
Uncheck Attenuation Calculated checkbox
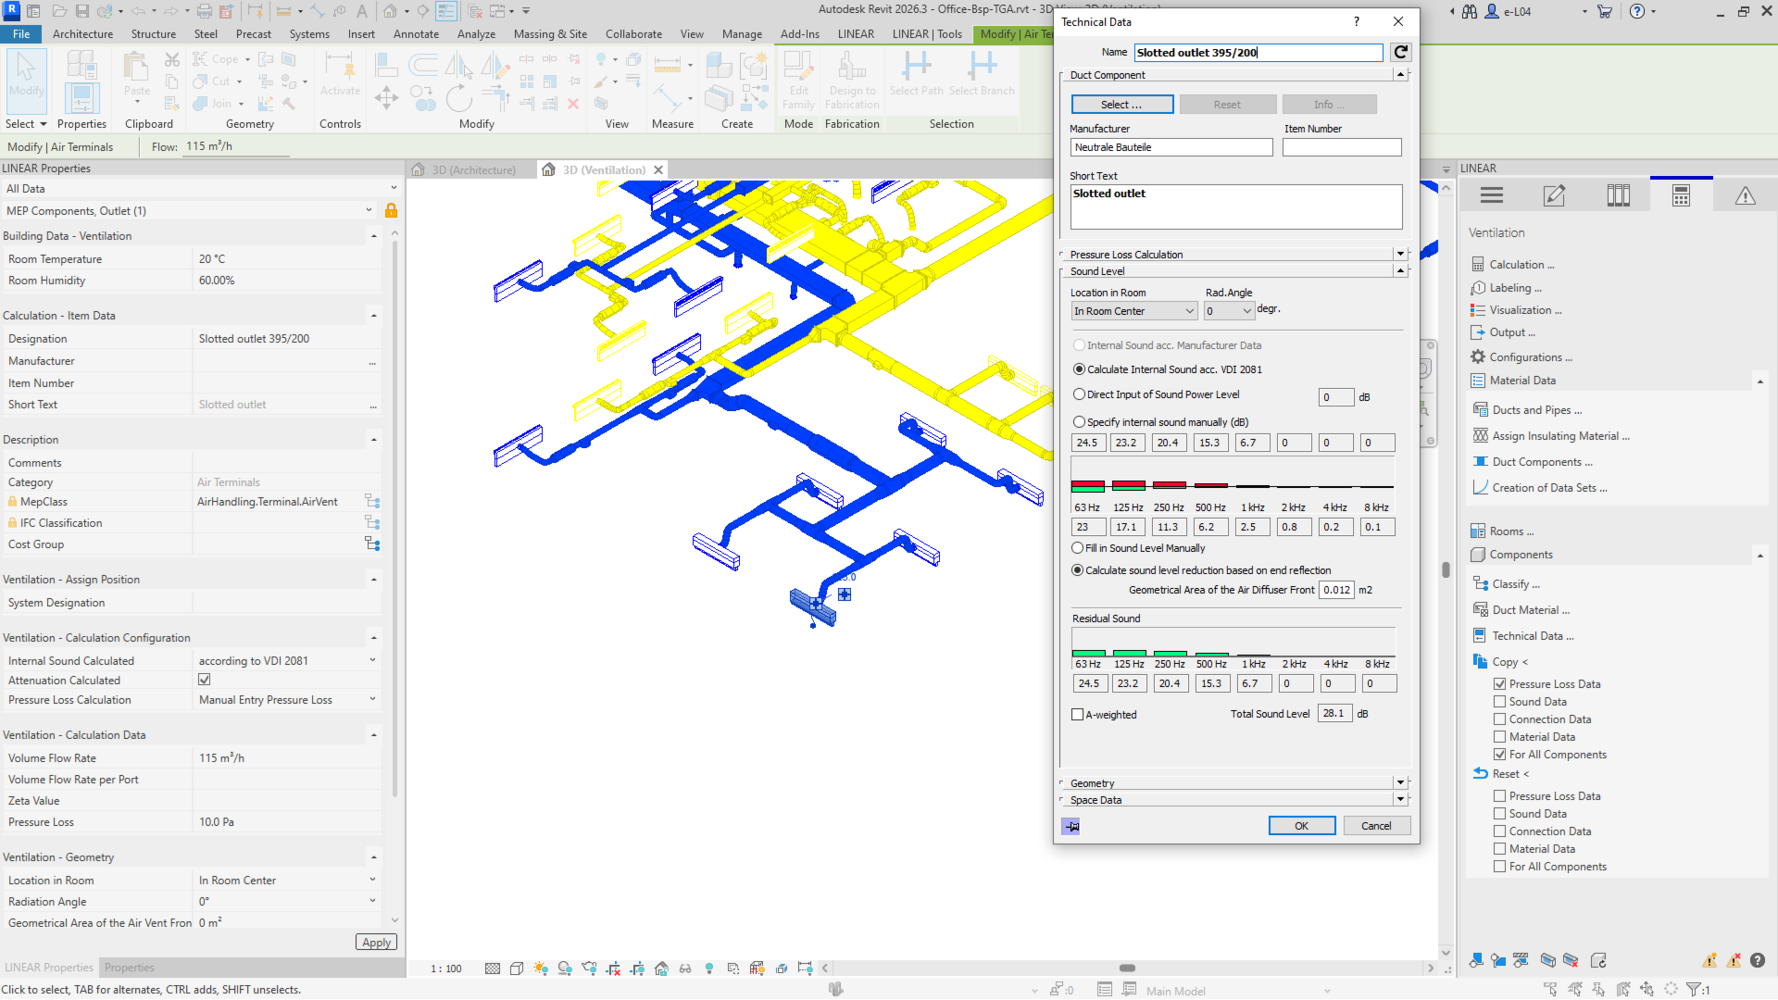pyautogui.click(x=205, y=680)
